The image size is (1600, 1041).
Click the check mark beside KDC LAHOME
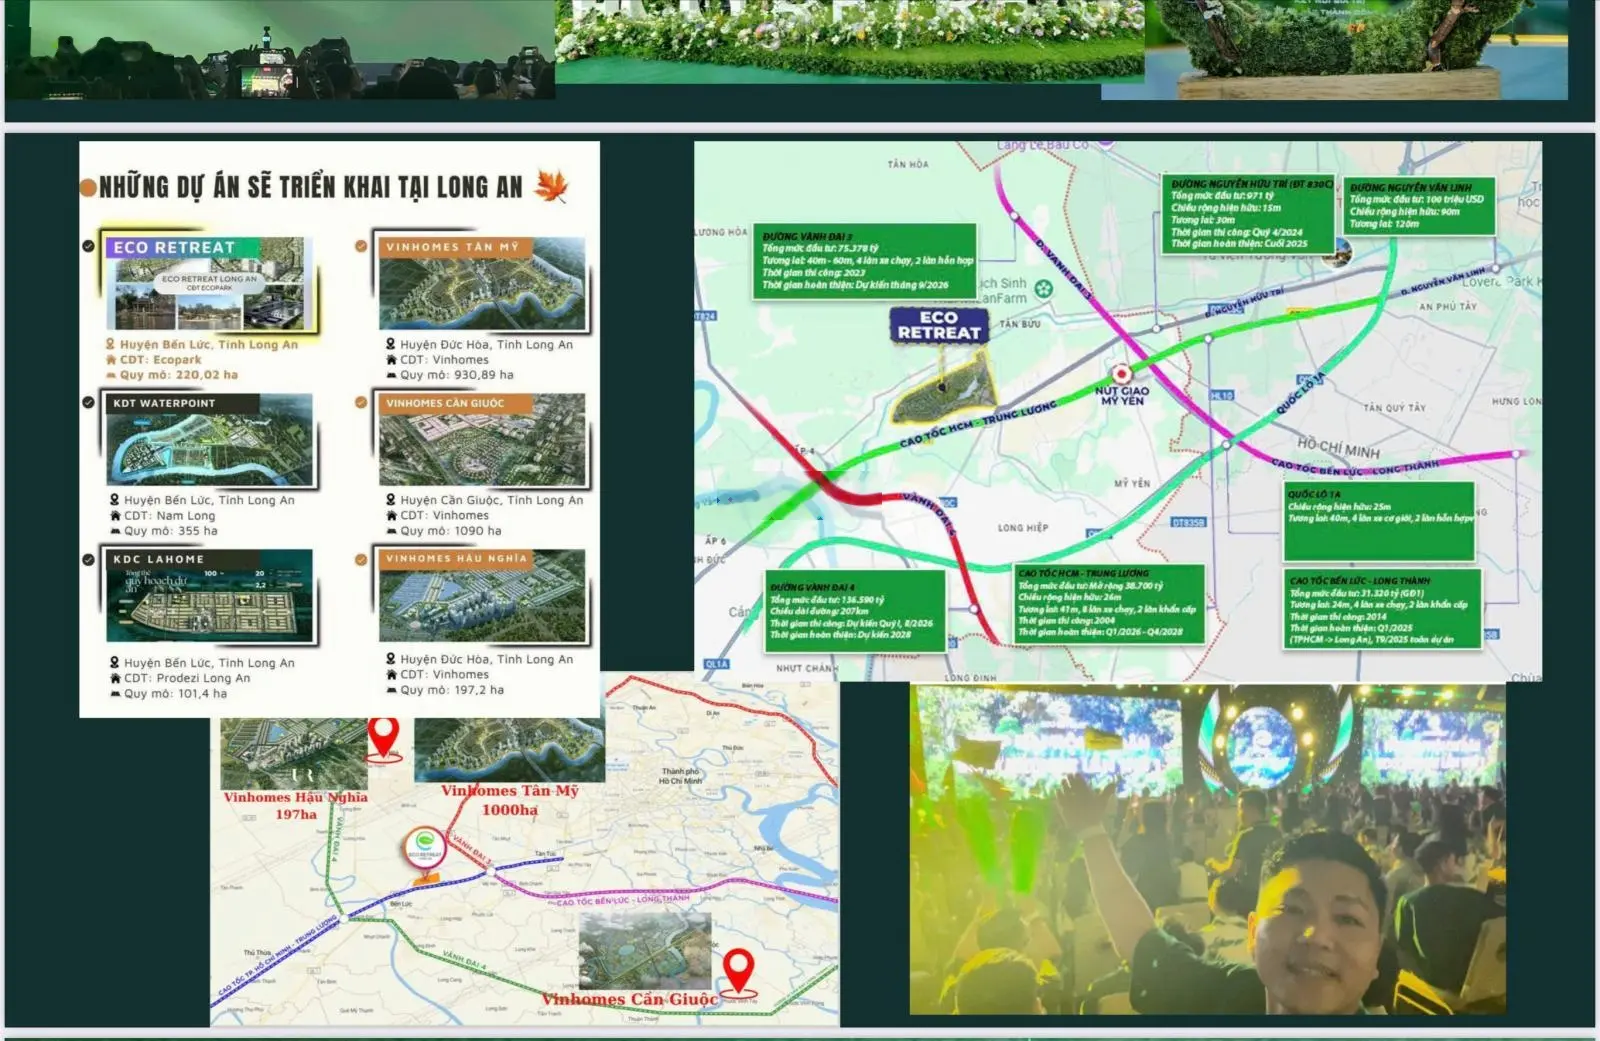click(89, 559)
